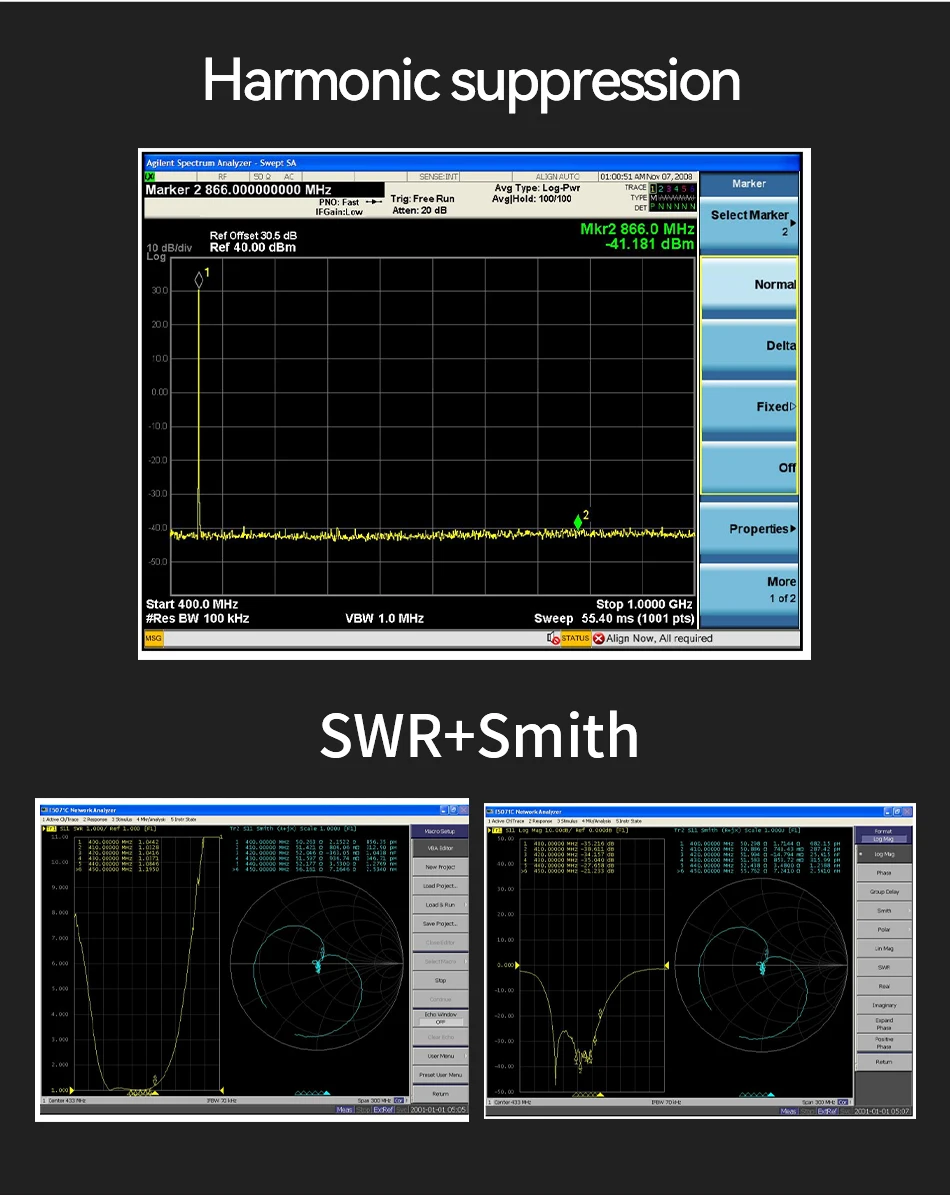Expand the Fixed marker submenu

748,407
